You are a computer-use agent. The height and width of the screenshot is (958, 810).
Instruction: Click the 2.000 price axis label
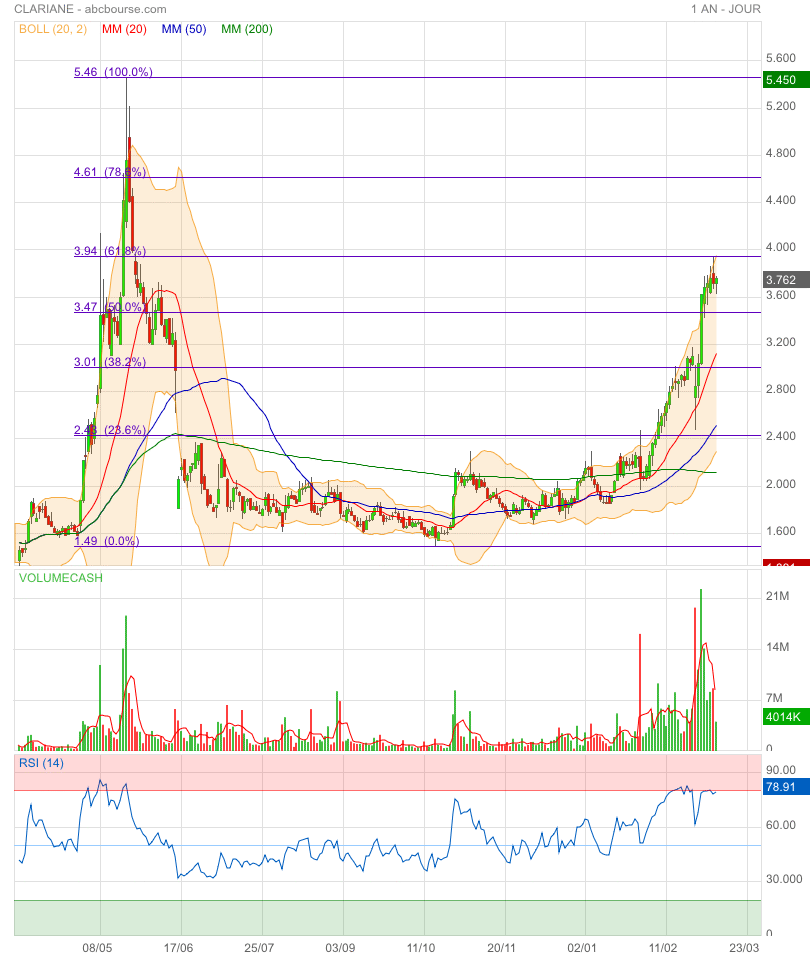pyautogui.click(x=781, y=484)
